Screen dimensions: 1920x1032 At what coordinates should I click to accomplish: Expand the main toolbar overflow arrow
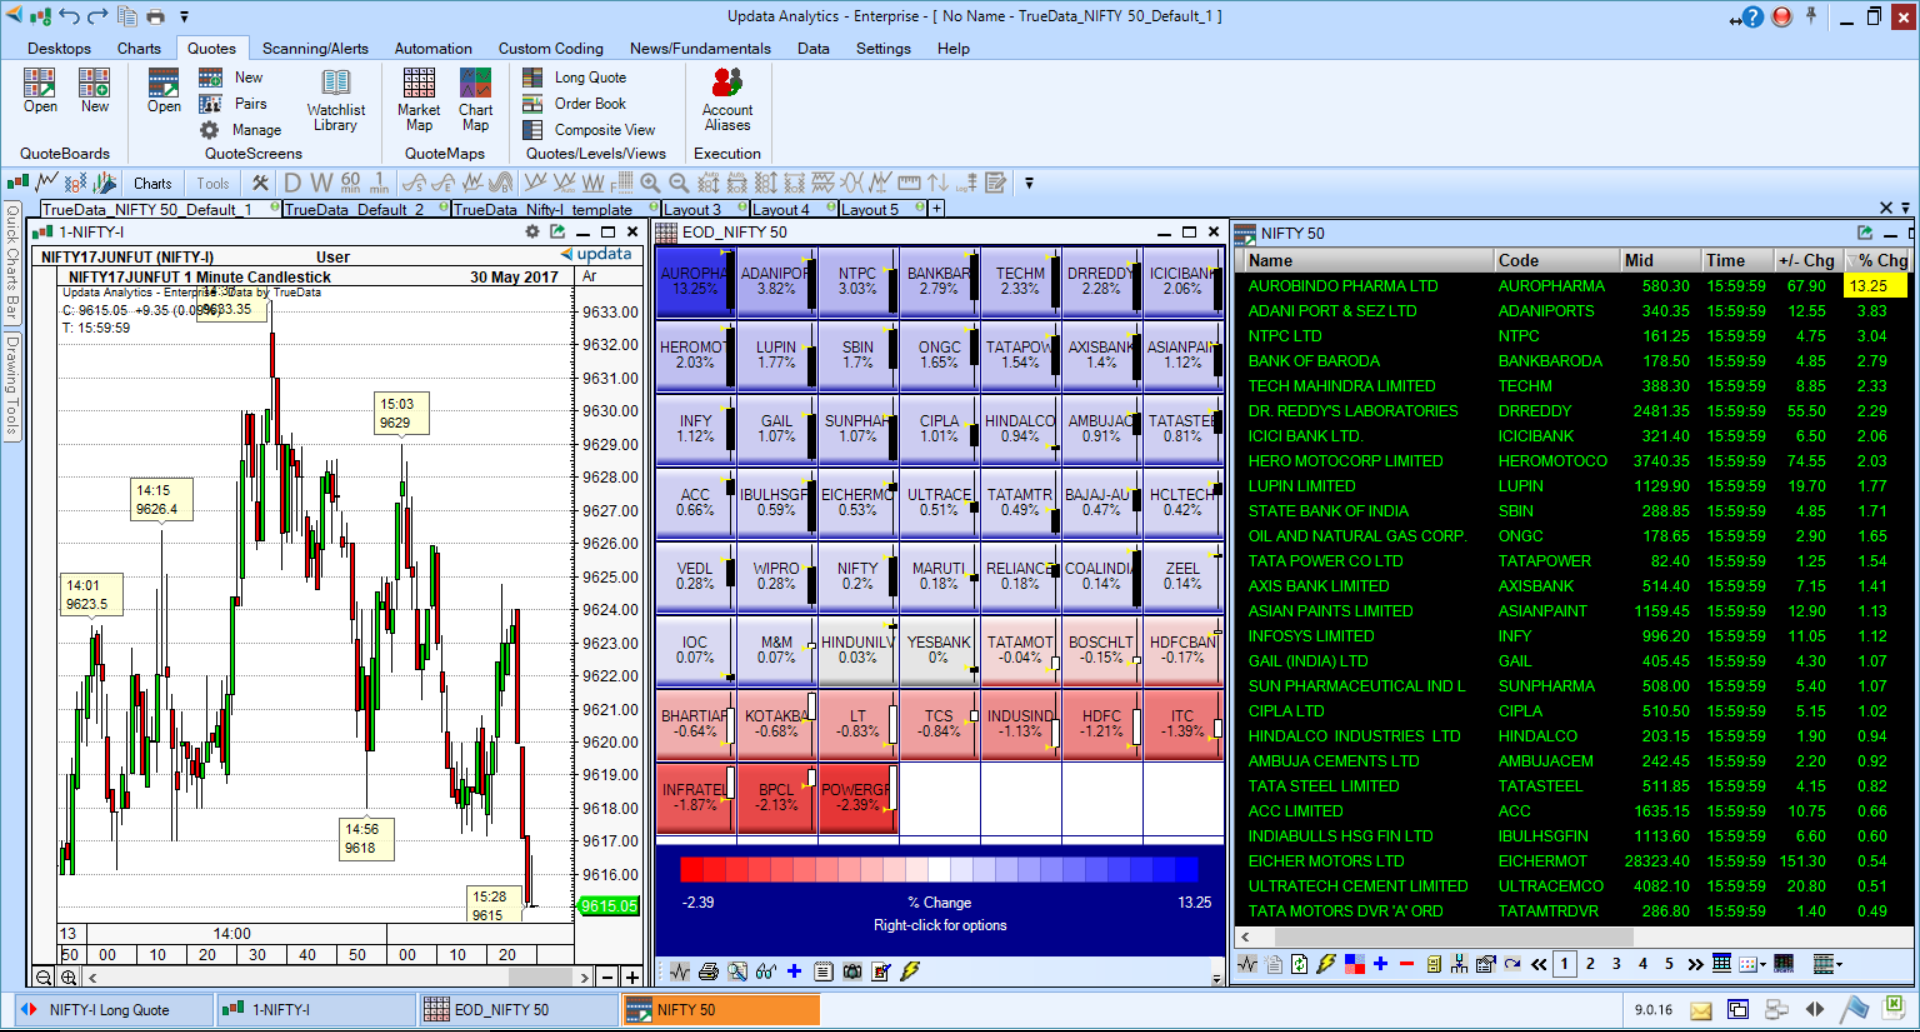(x=1028, y=183)
